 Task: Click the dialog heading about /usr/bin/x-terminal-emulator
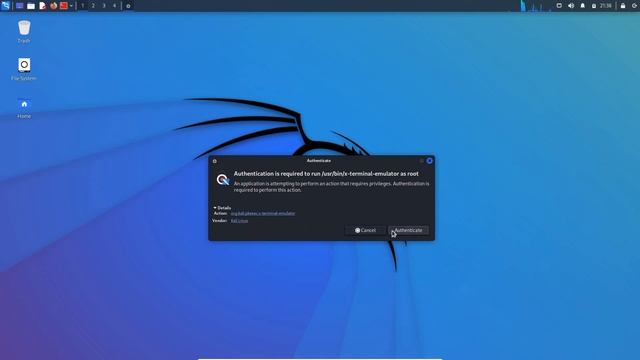(x=326, y=173)
